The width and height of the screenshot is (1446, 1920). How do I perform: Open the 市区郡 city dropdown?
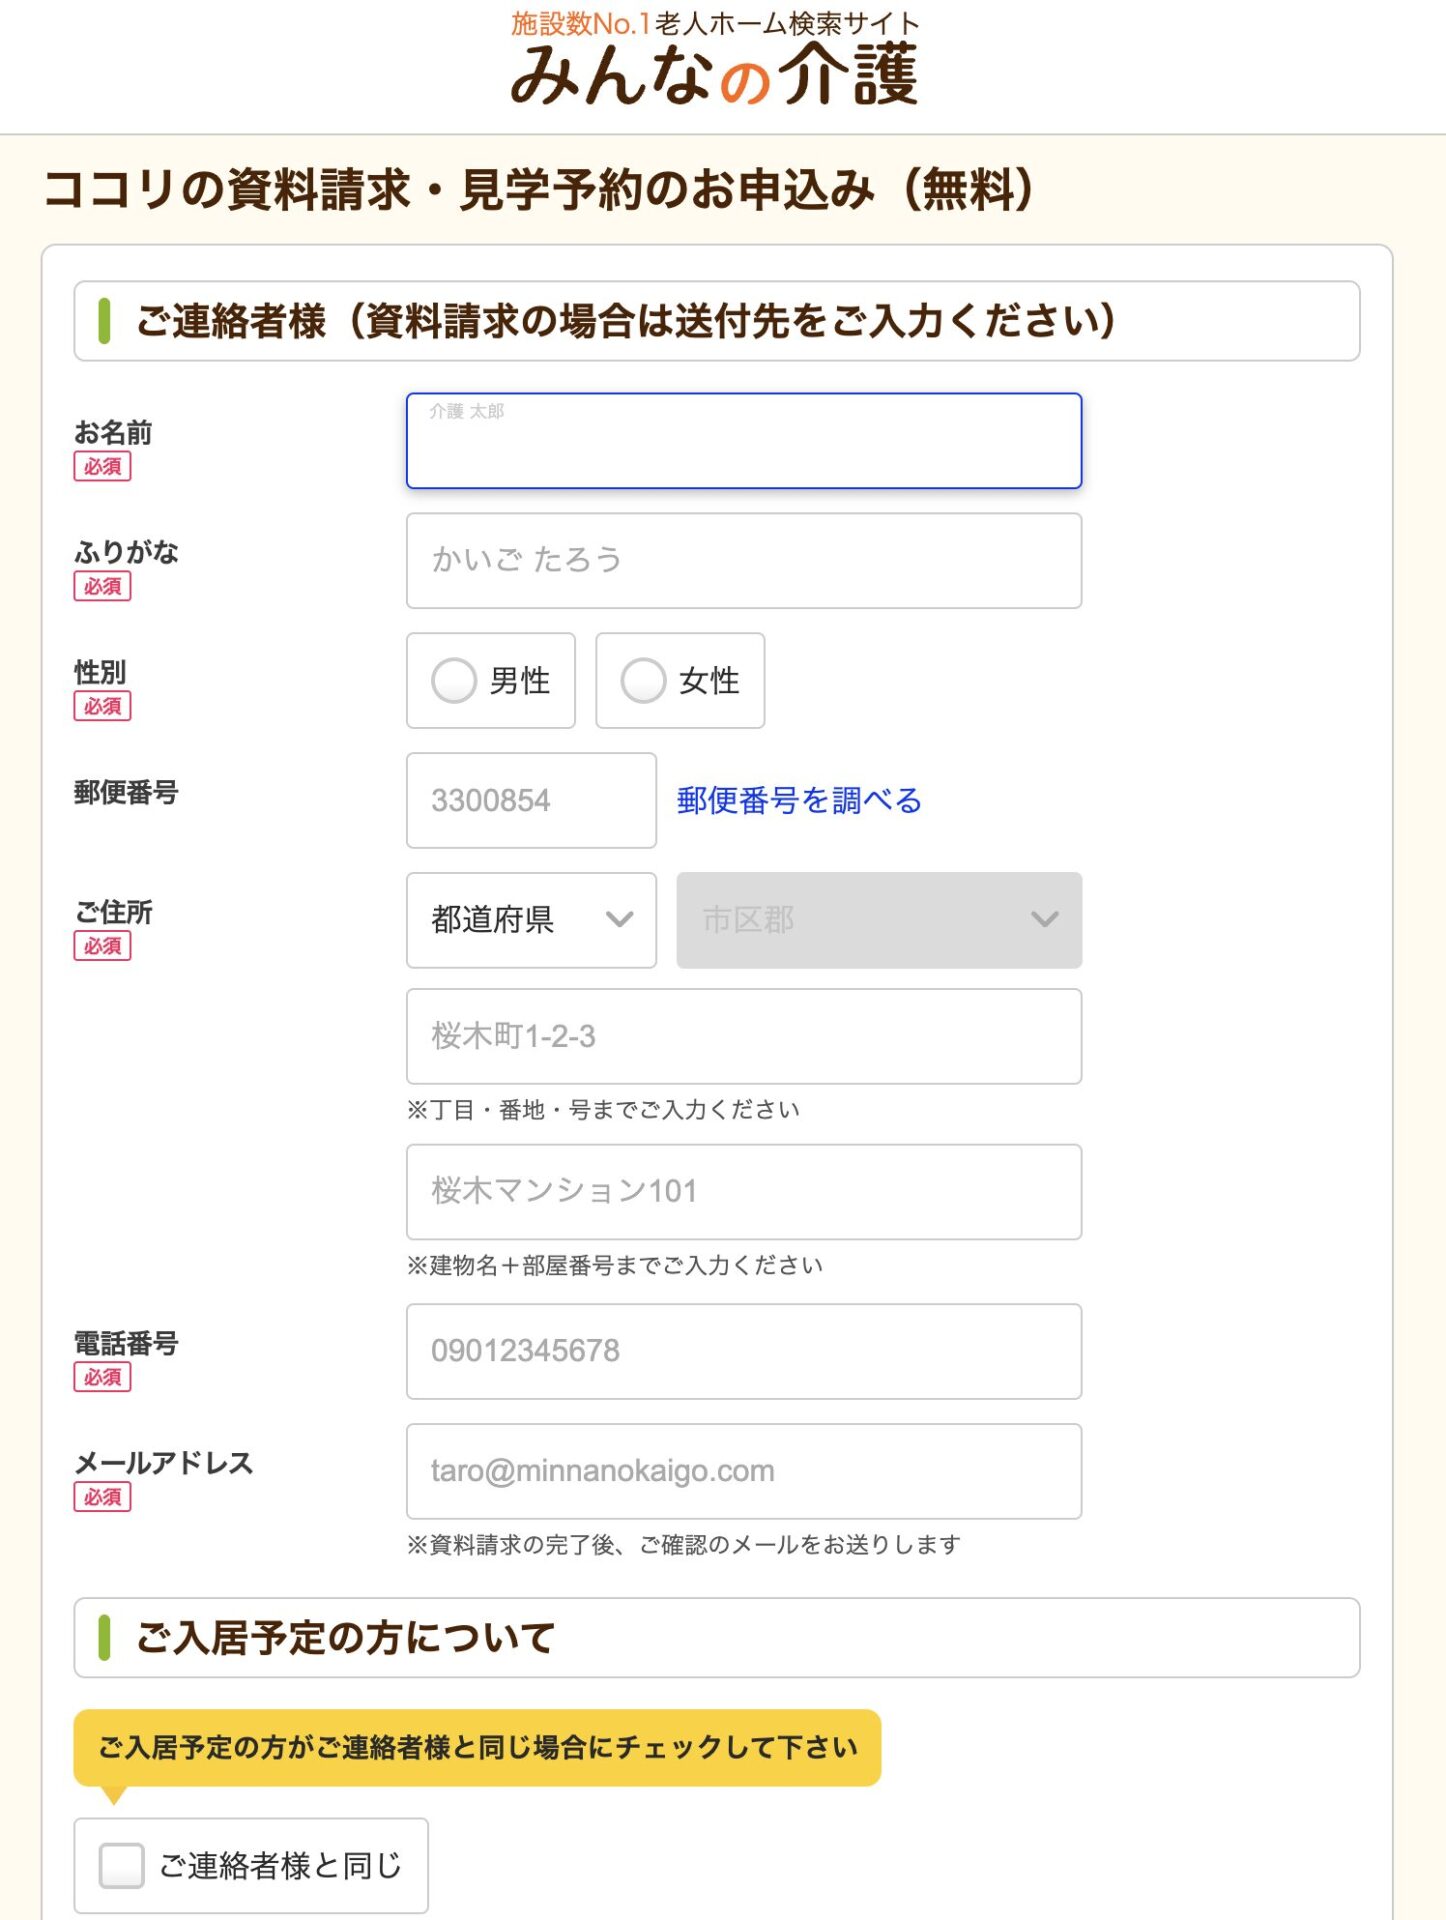[878, 920]
